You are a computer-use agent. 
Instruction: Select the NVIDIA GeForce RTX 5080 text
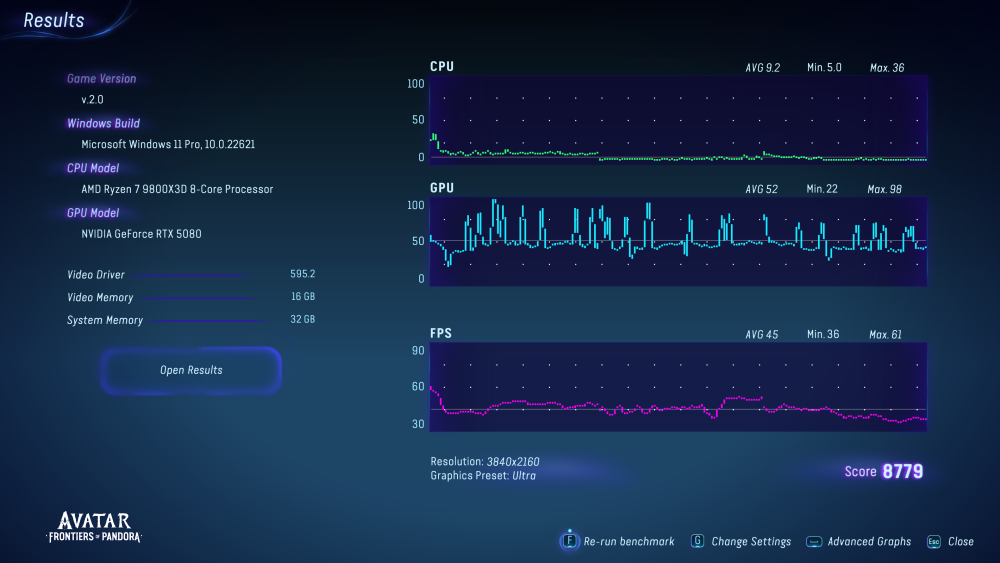148,234
